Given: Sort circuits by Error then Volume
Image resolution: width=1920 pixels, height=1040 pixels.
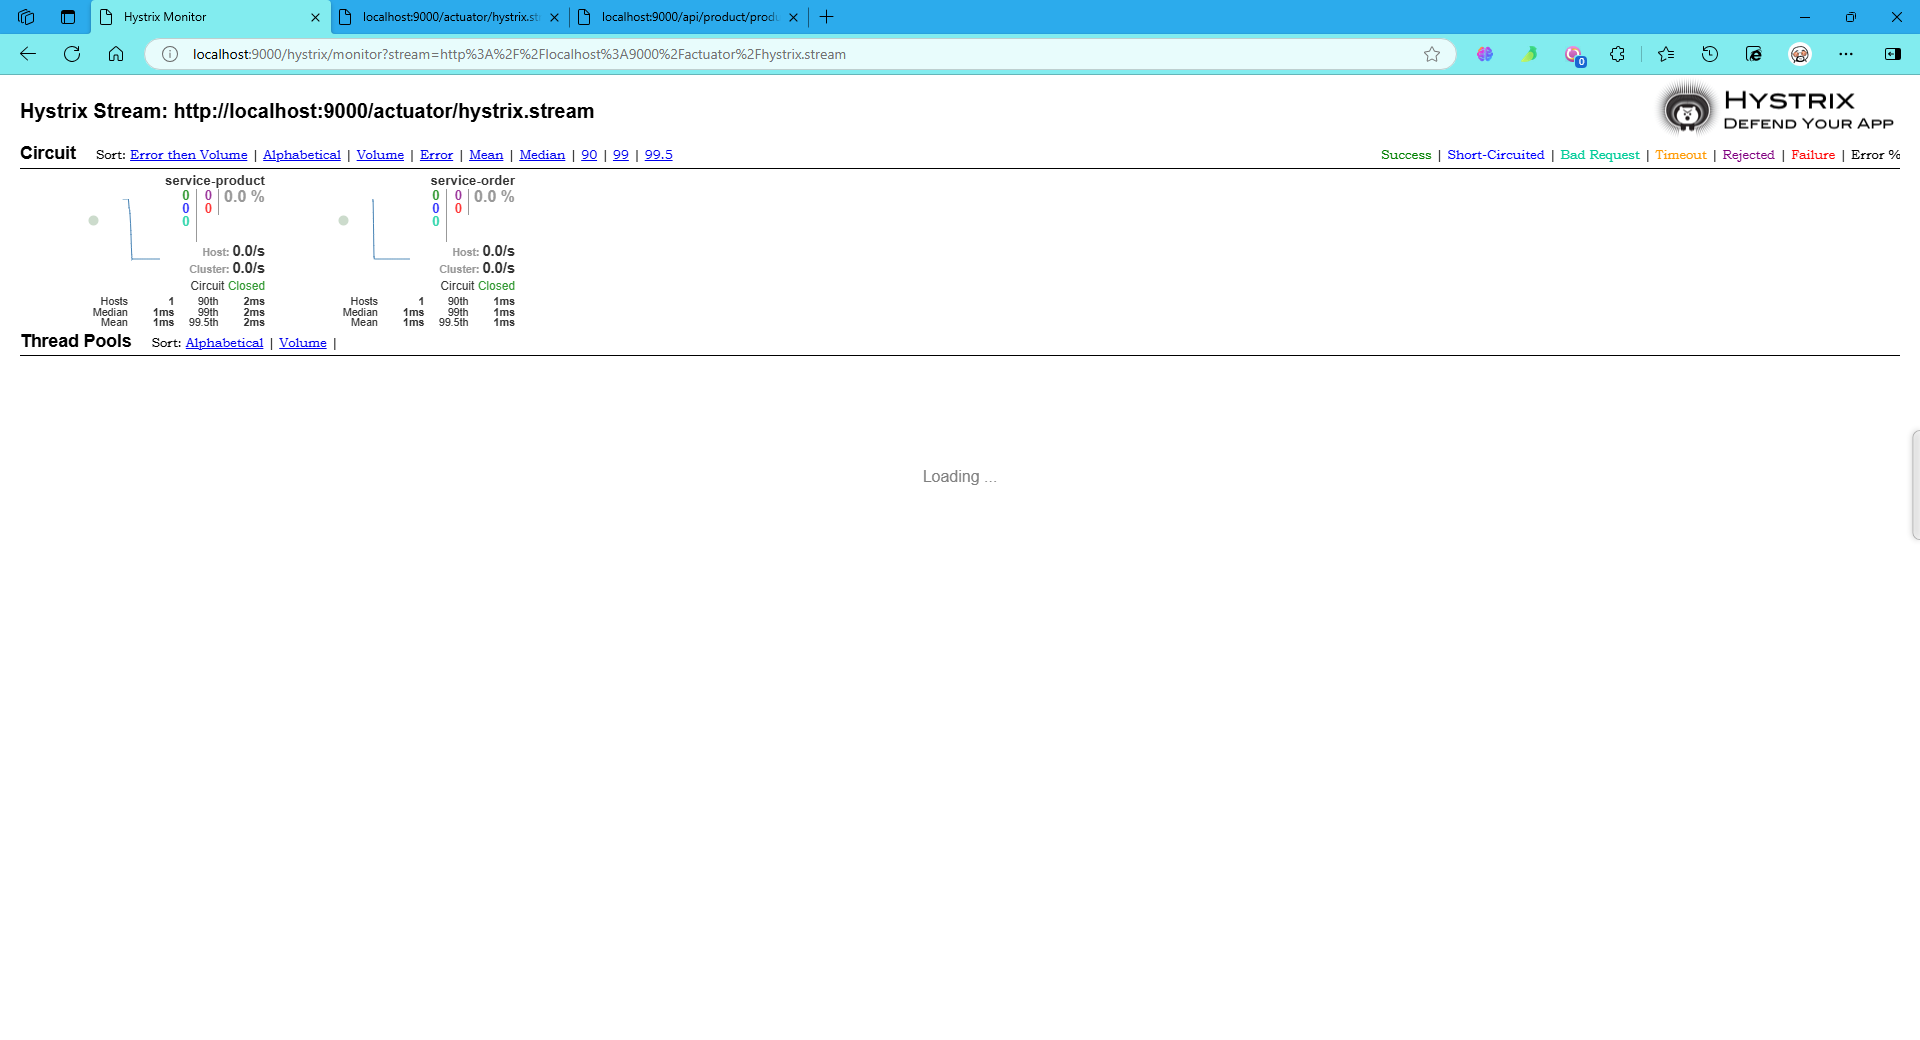Looking at the screenshot, I should coord(188,155).
